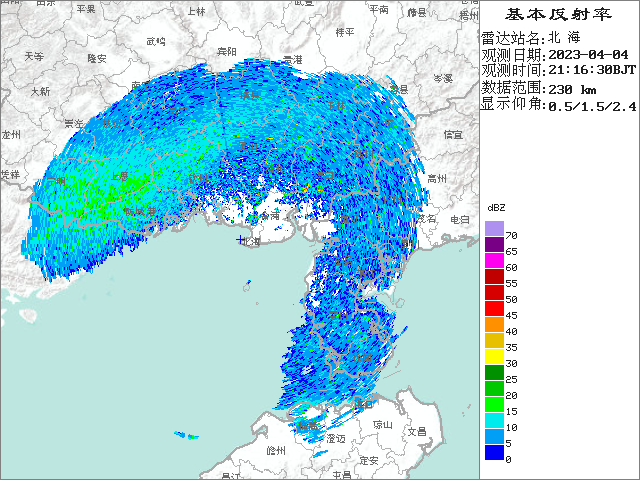Click the 澄迈 map label

336,439
